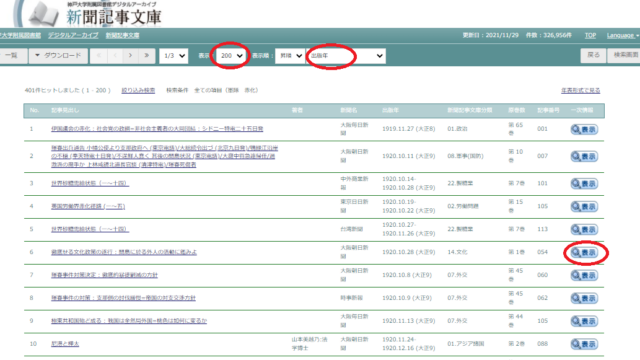Open the 表示 view button for row 10
Image resolution: width=640 pixels, height=360 pixels.
[x=584, y=344]
